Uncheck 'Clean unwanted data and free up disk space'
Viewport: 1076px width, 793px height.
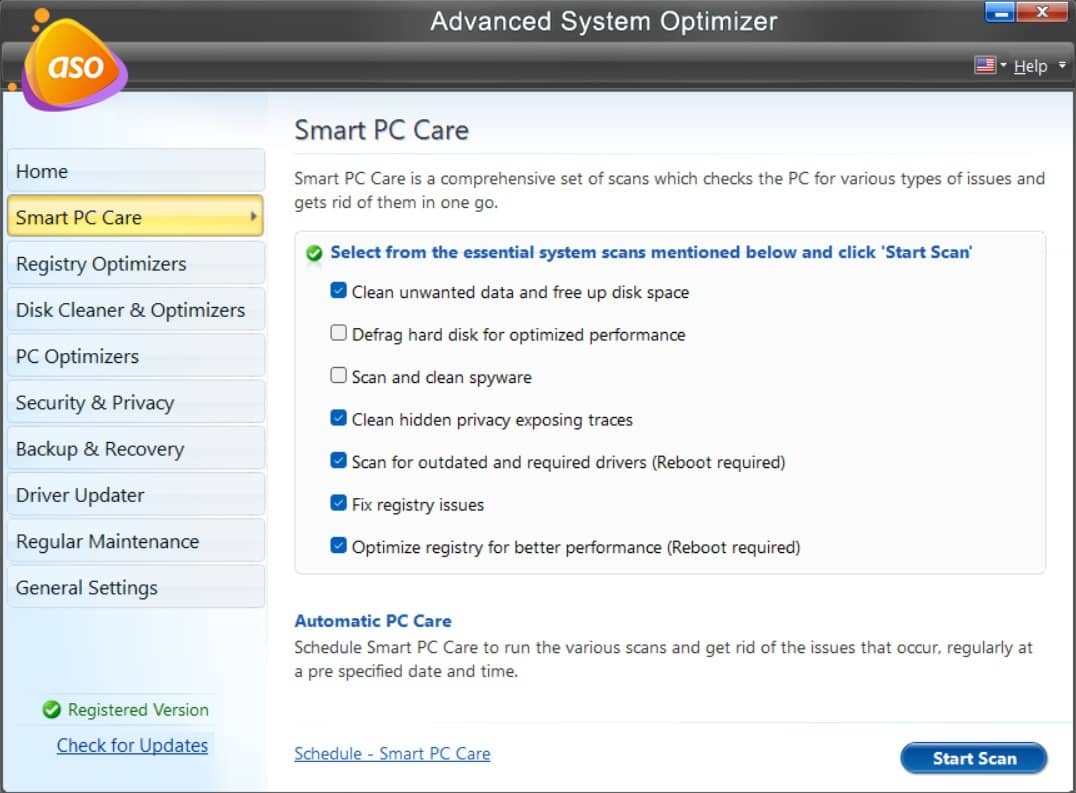point(339,292)
